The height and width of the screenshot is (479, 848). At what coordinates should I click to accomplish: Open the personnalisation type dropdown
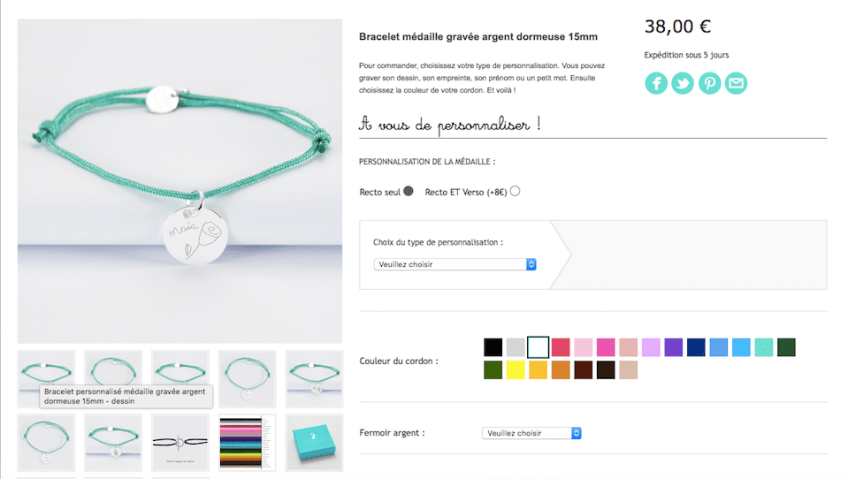click(x=455, y=264)
